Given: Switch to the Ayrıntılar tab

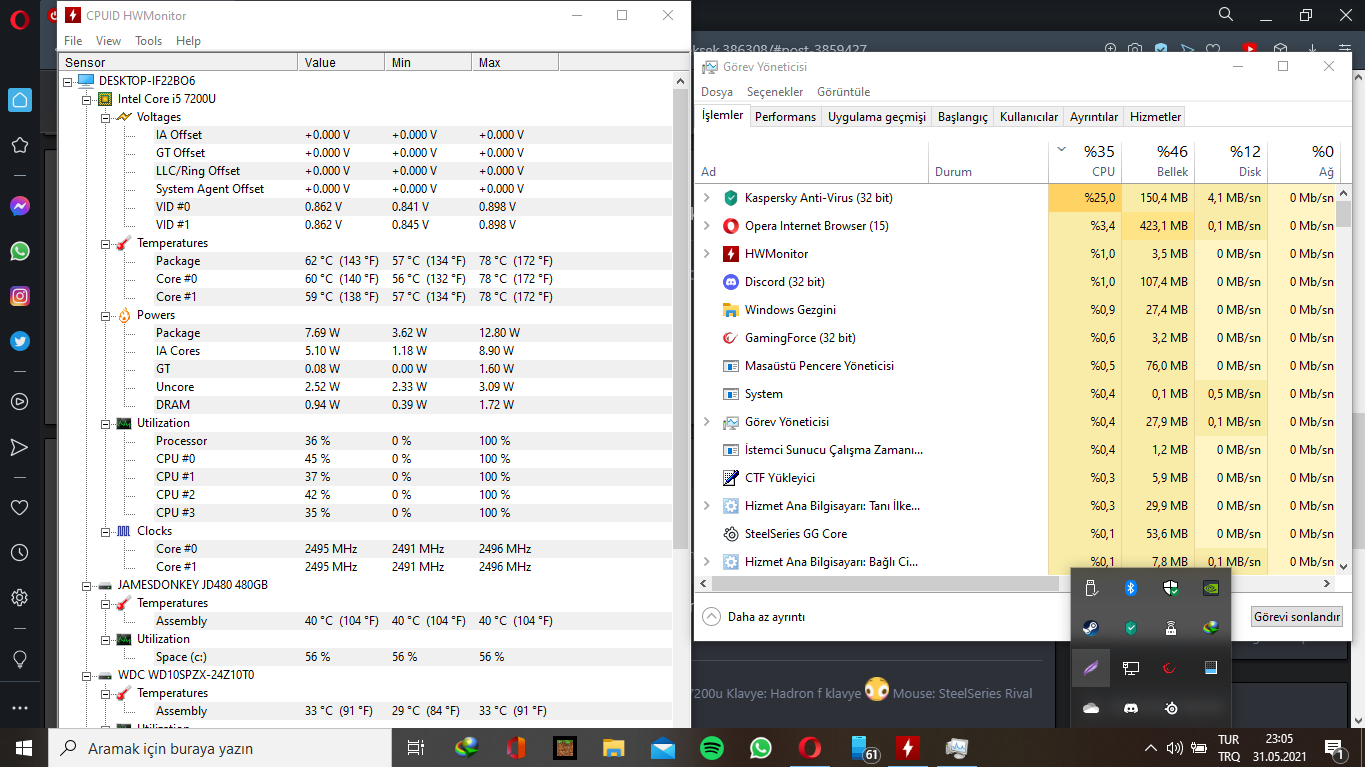Looking at the screenshot, I should click(x=1094, y=117).
